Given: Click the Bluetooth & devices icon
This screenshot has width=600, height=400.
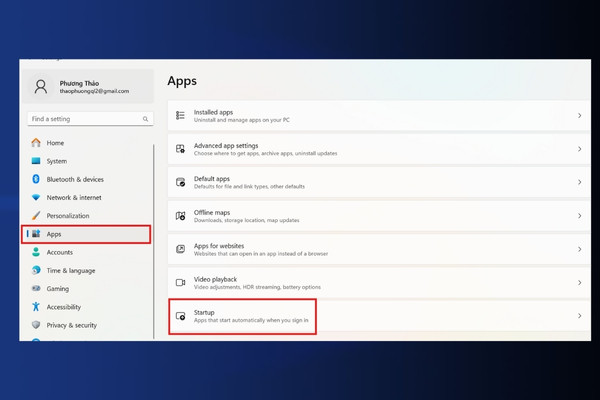Looking at the screenshot, I should [x=36, y=179].
